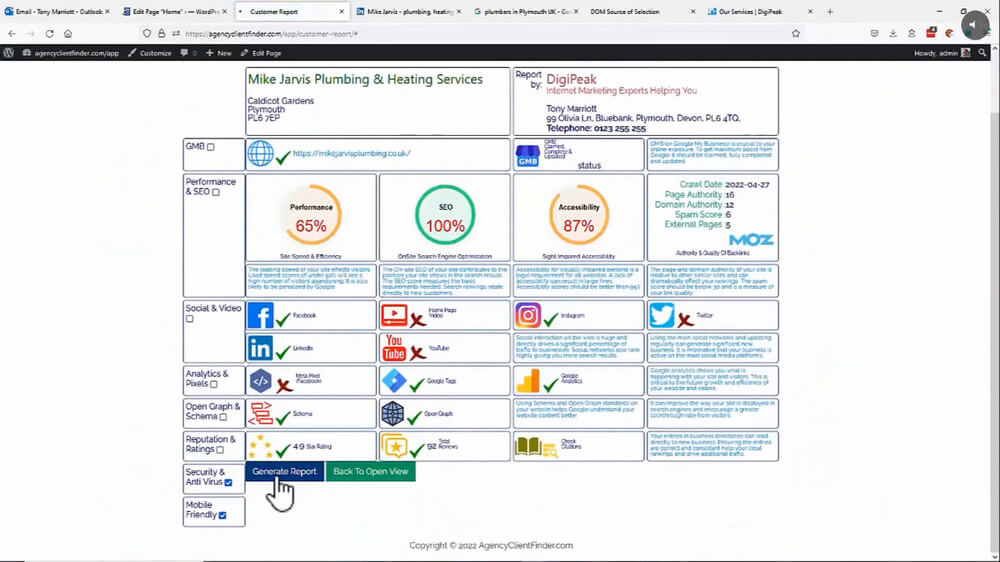Click the browser Home icon
The image size is (1000, 562).
click(x=68, y=34)
